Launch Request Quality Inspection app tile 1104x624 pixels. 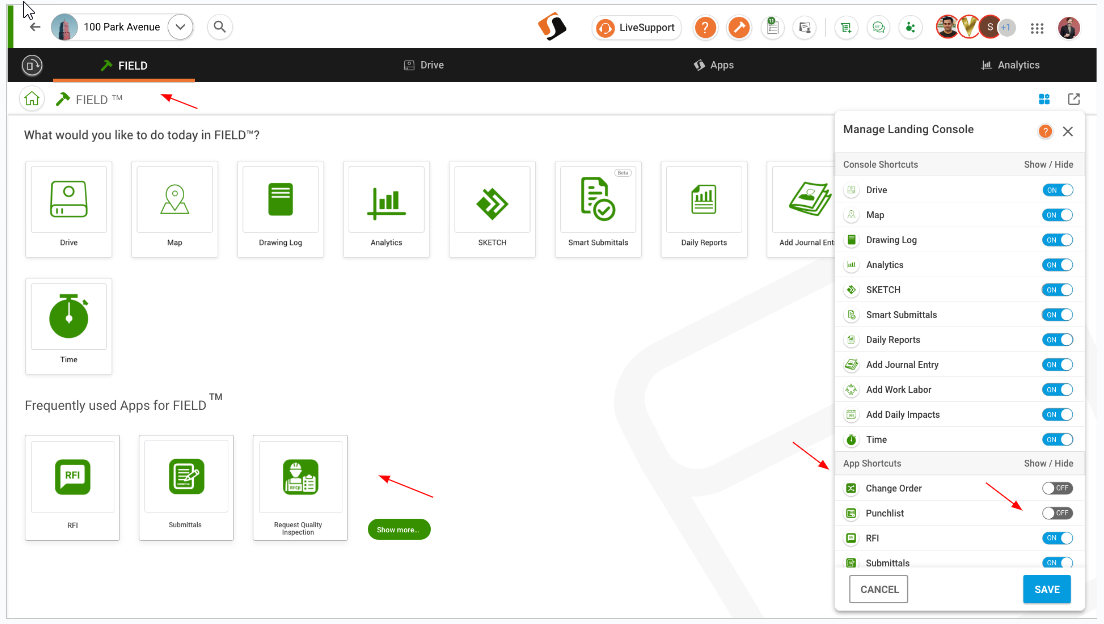click(300, 487)
